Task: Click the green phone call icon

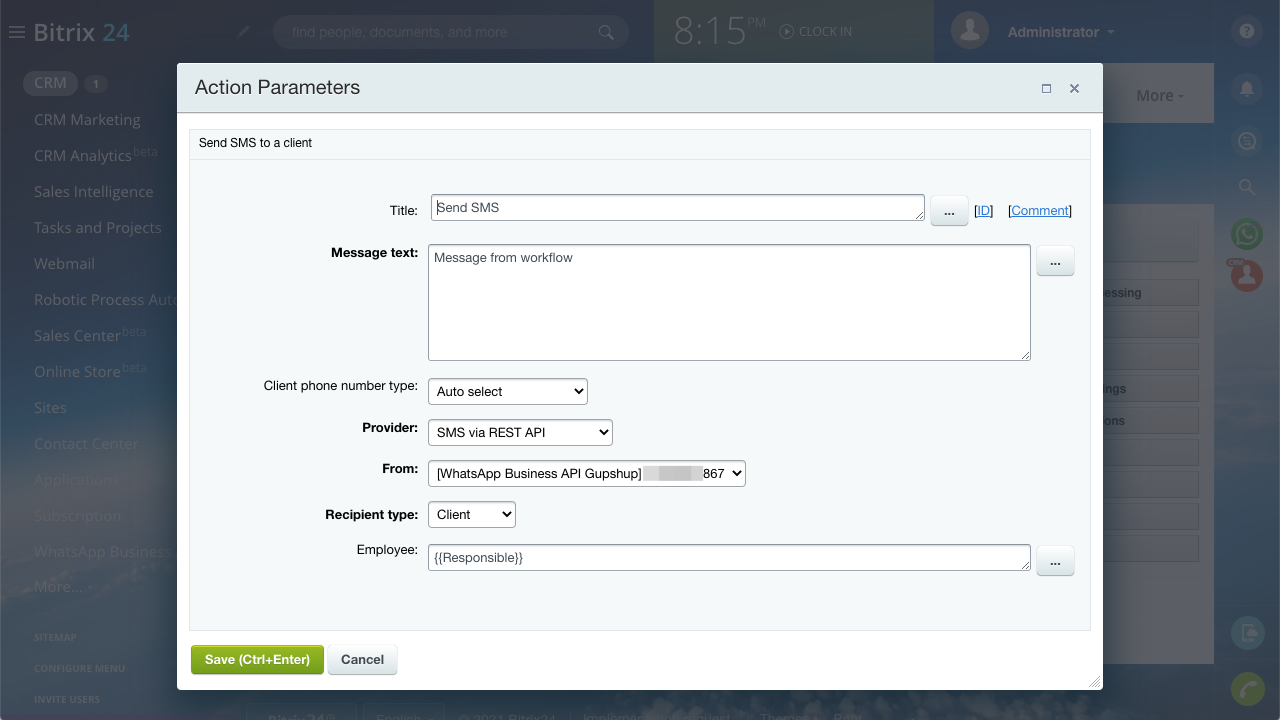Action: coord(1246,690)
